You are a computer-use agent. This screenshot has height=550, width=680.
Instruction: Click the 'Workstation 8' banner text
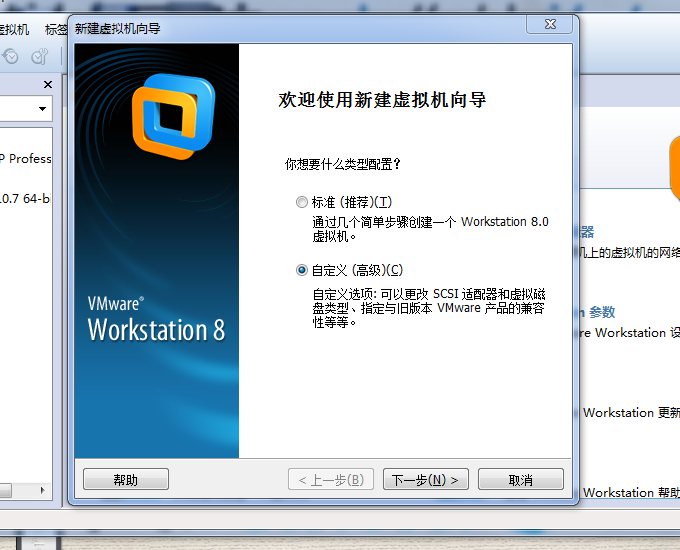(x=157, y=330)
